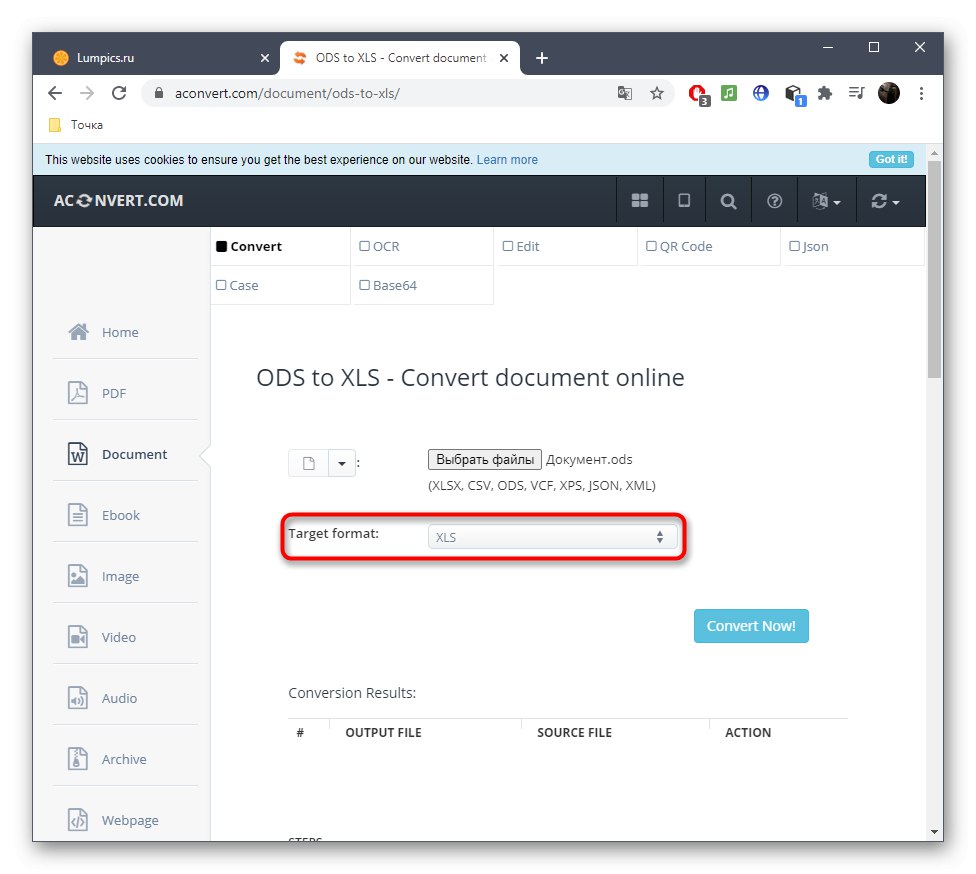Open the Ebook conversion tools
Image resolution: width=976 pixels, height=874 pixels.
[120, 515]
